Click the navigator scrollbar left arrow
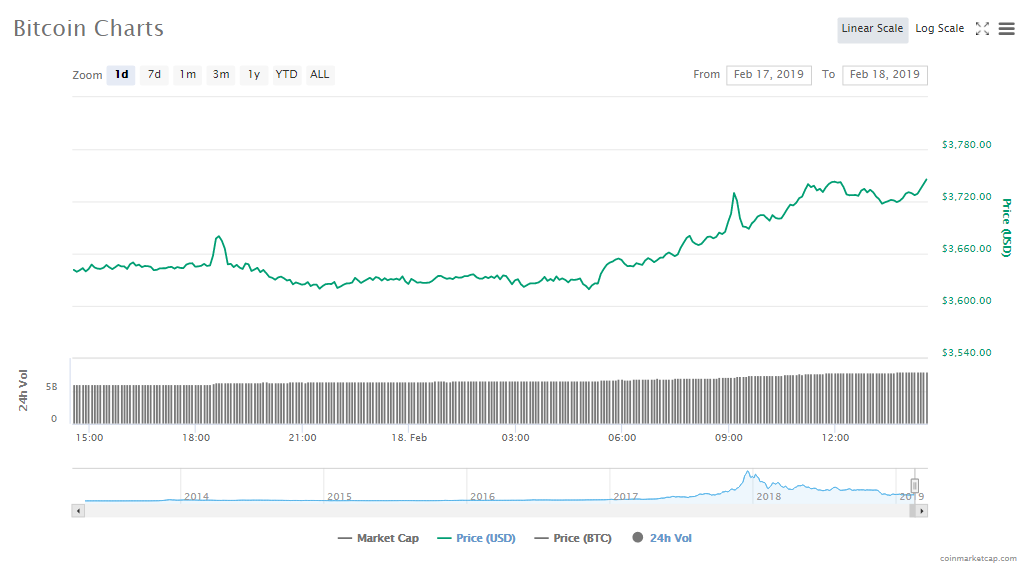This screenshot has width=1027, height=575. pos(79,511)
